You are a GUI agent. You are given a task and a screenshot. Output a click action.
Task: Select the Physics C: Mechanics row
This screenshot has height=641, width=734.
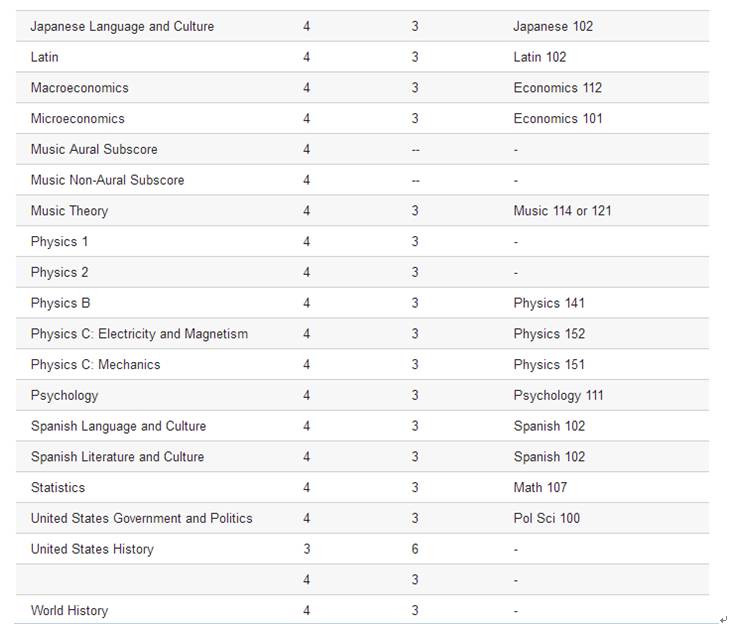(95, 365)
